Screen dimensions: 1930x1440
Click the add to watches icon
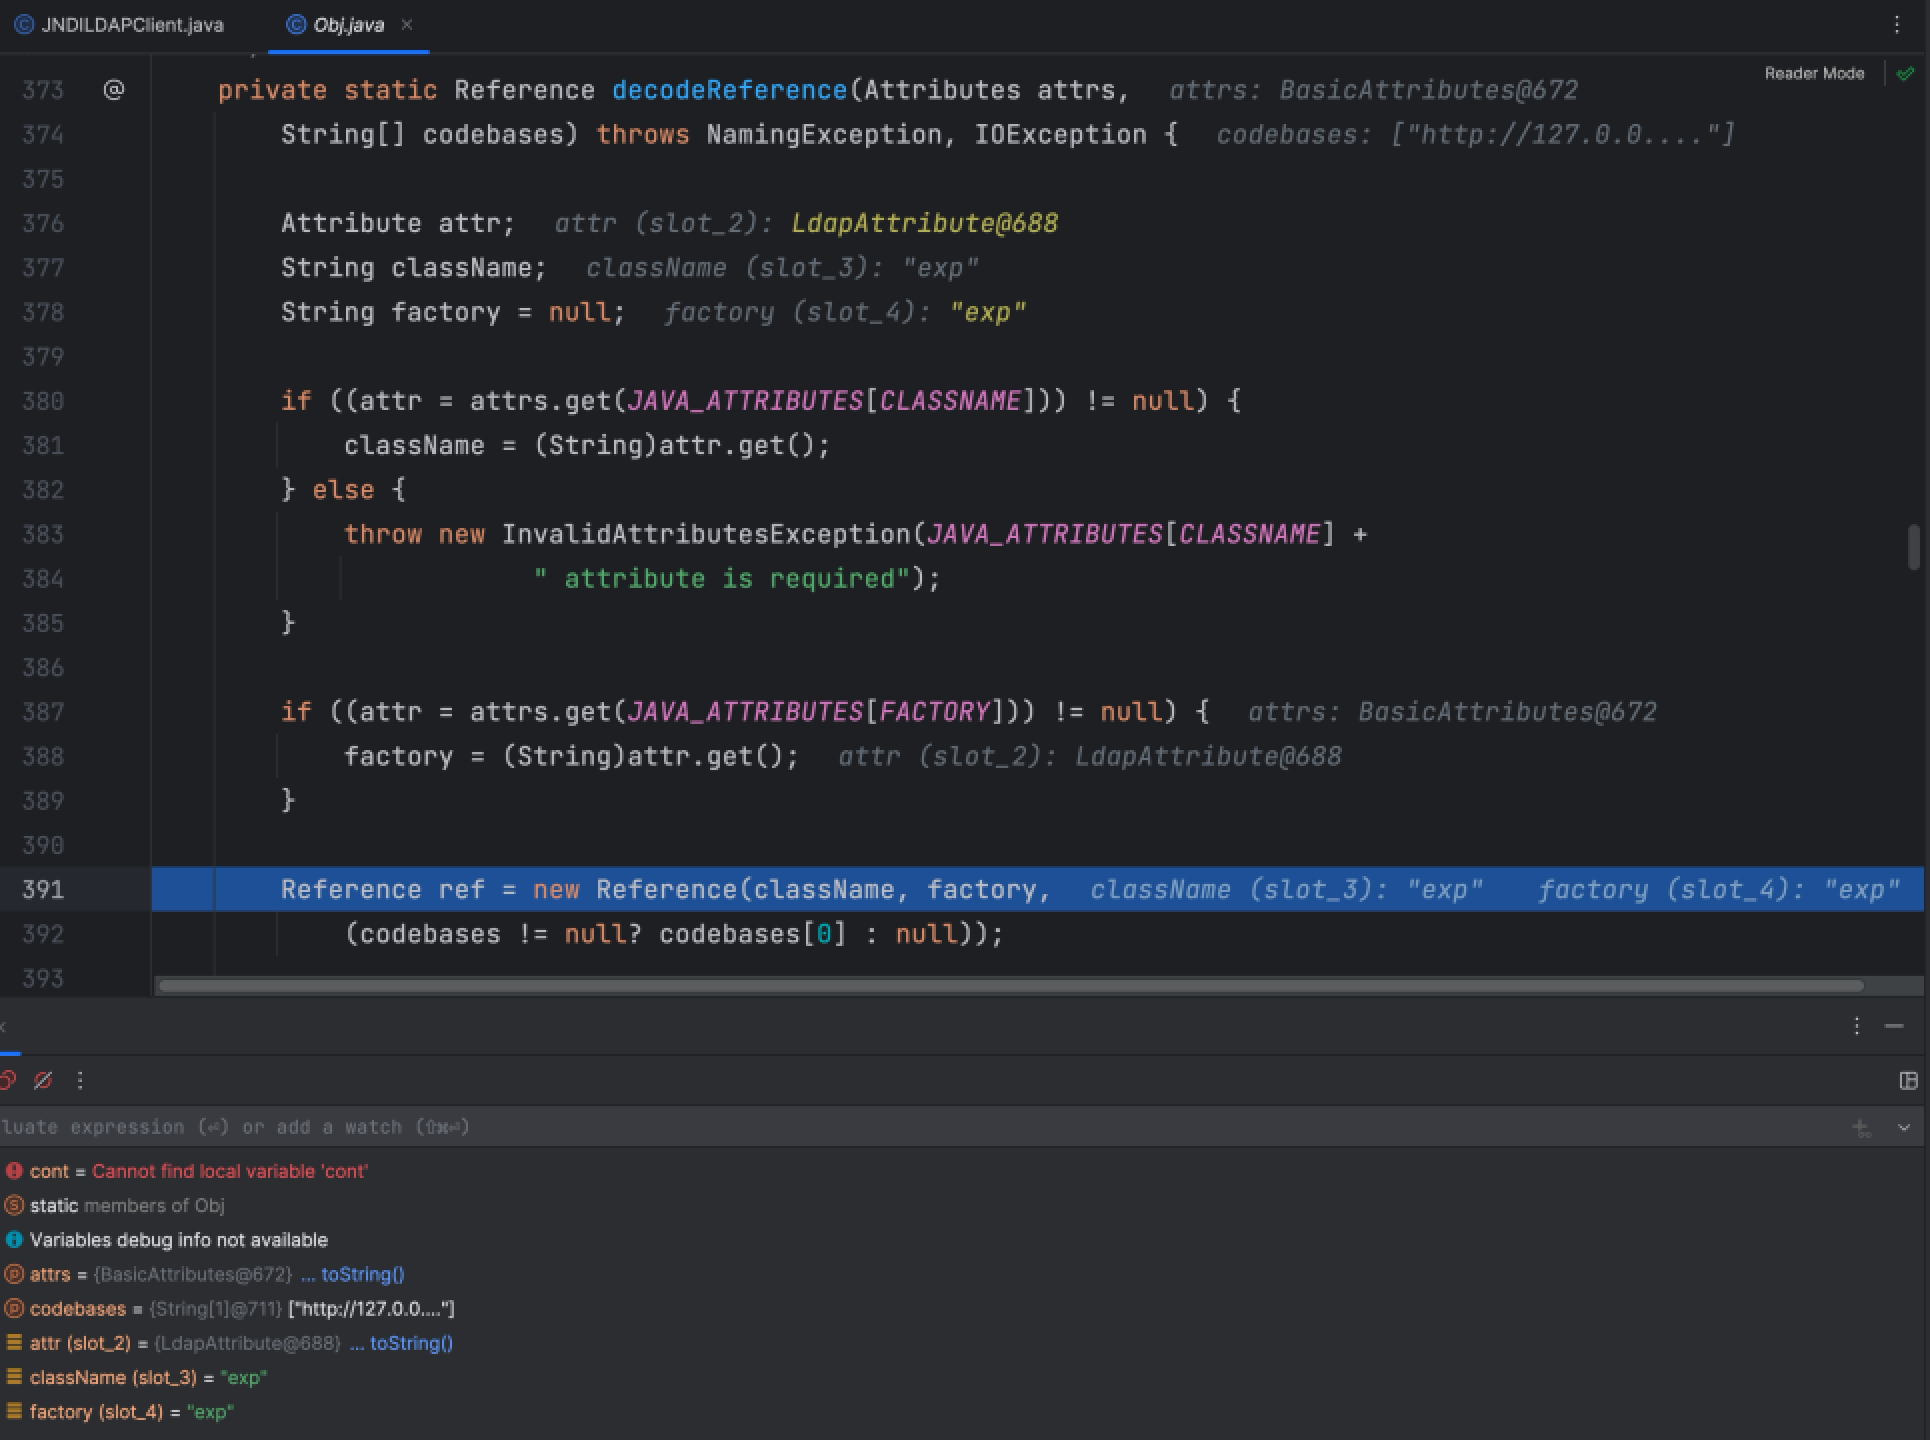(x=1862, y=1128)
